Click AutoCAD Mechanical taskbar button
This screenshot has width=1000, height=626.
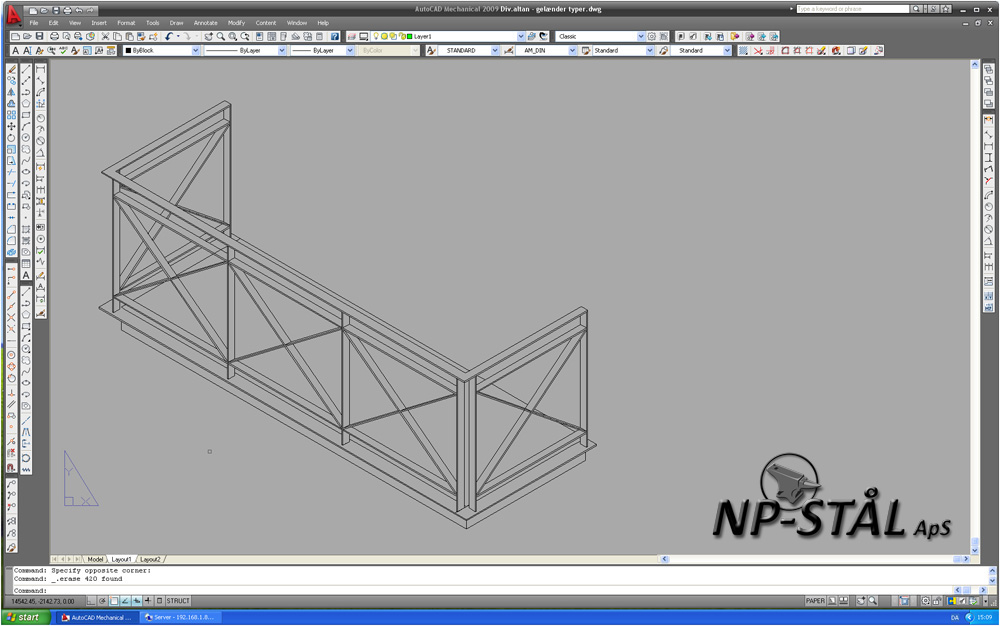pos(98,617)
